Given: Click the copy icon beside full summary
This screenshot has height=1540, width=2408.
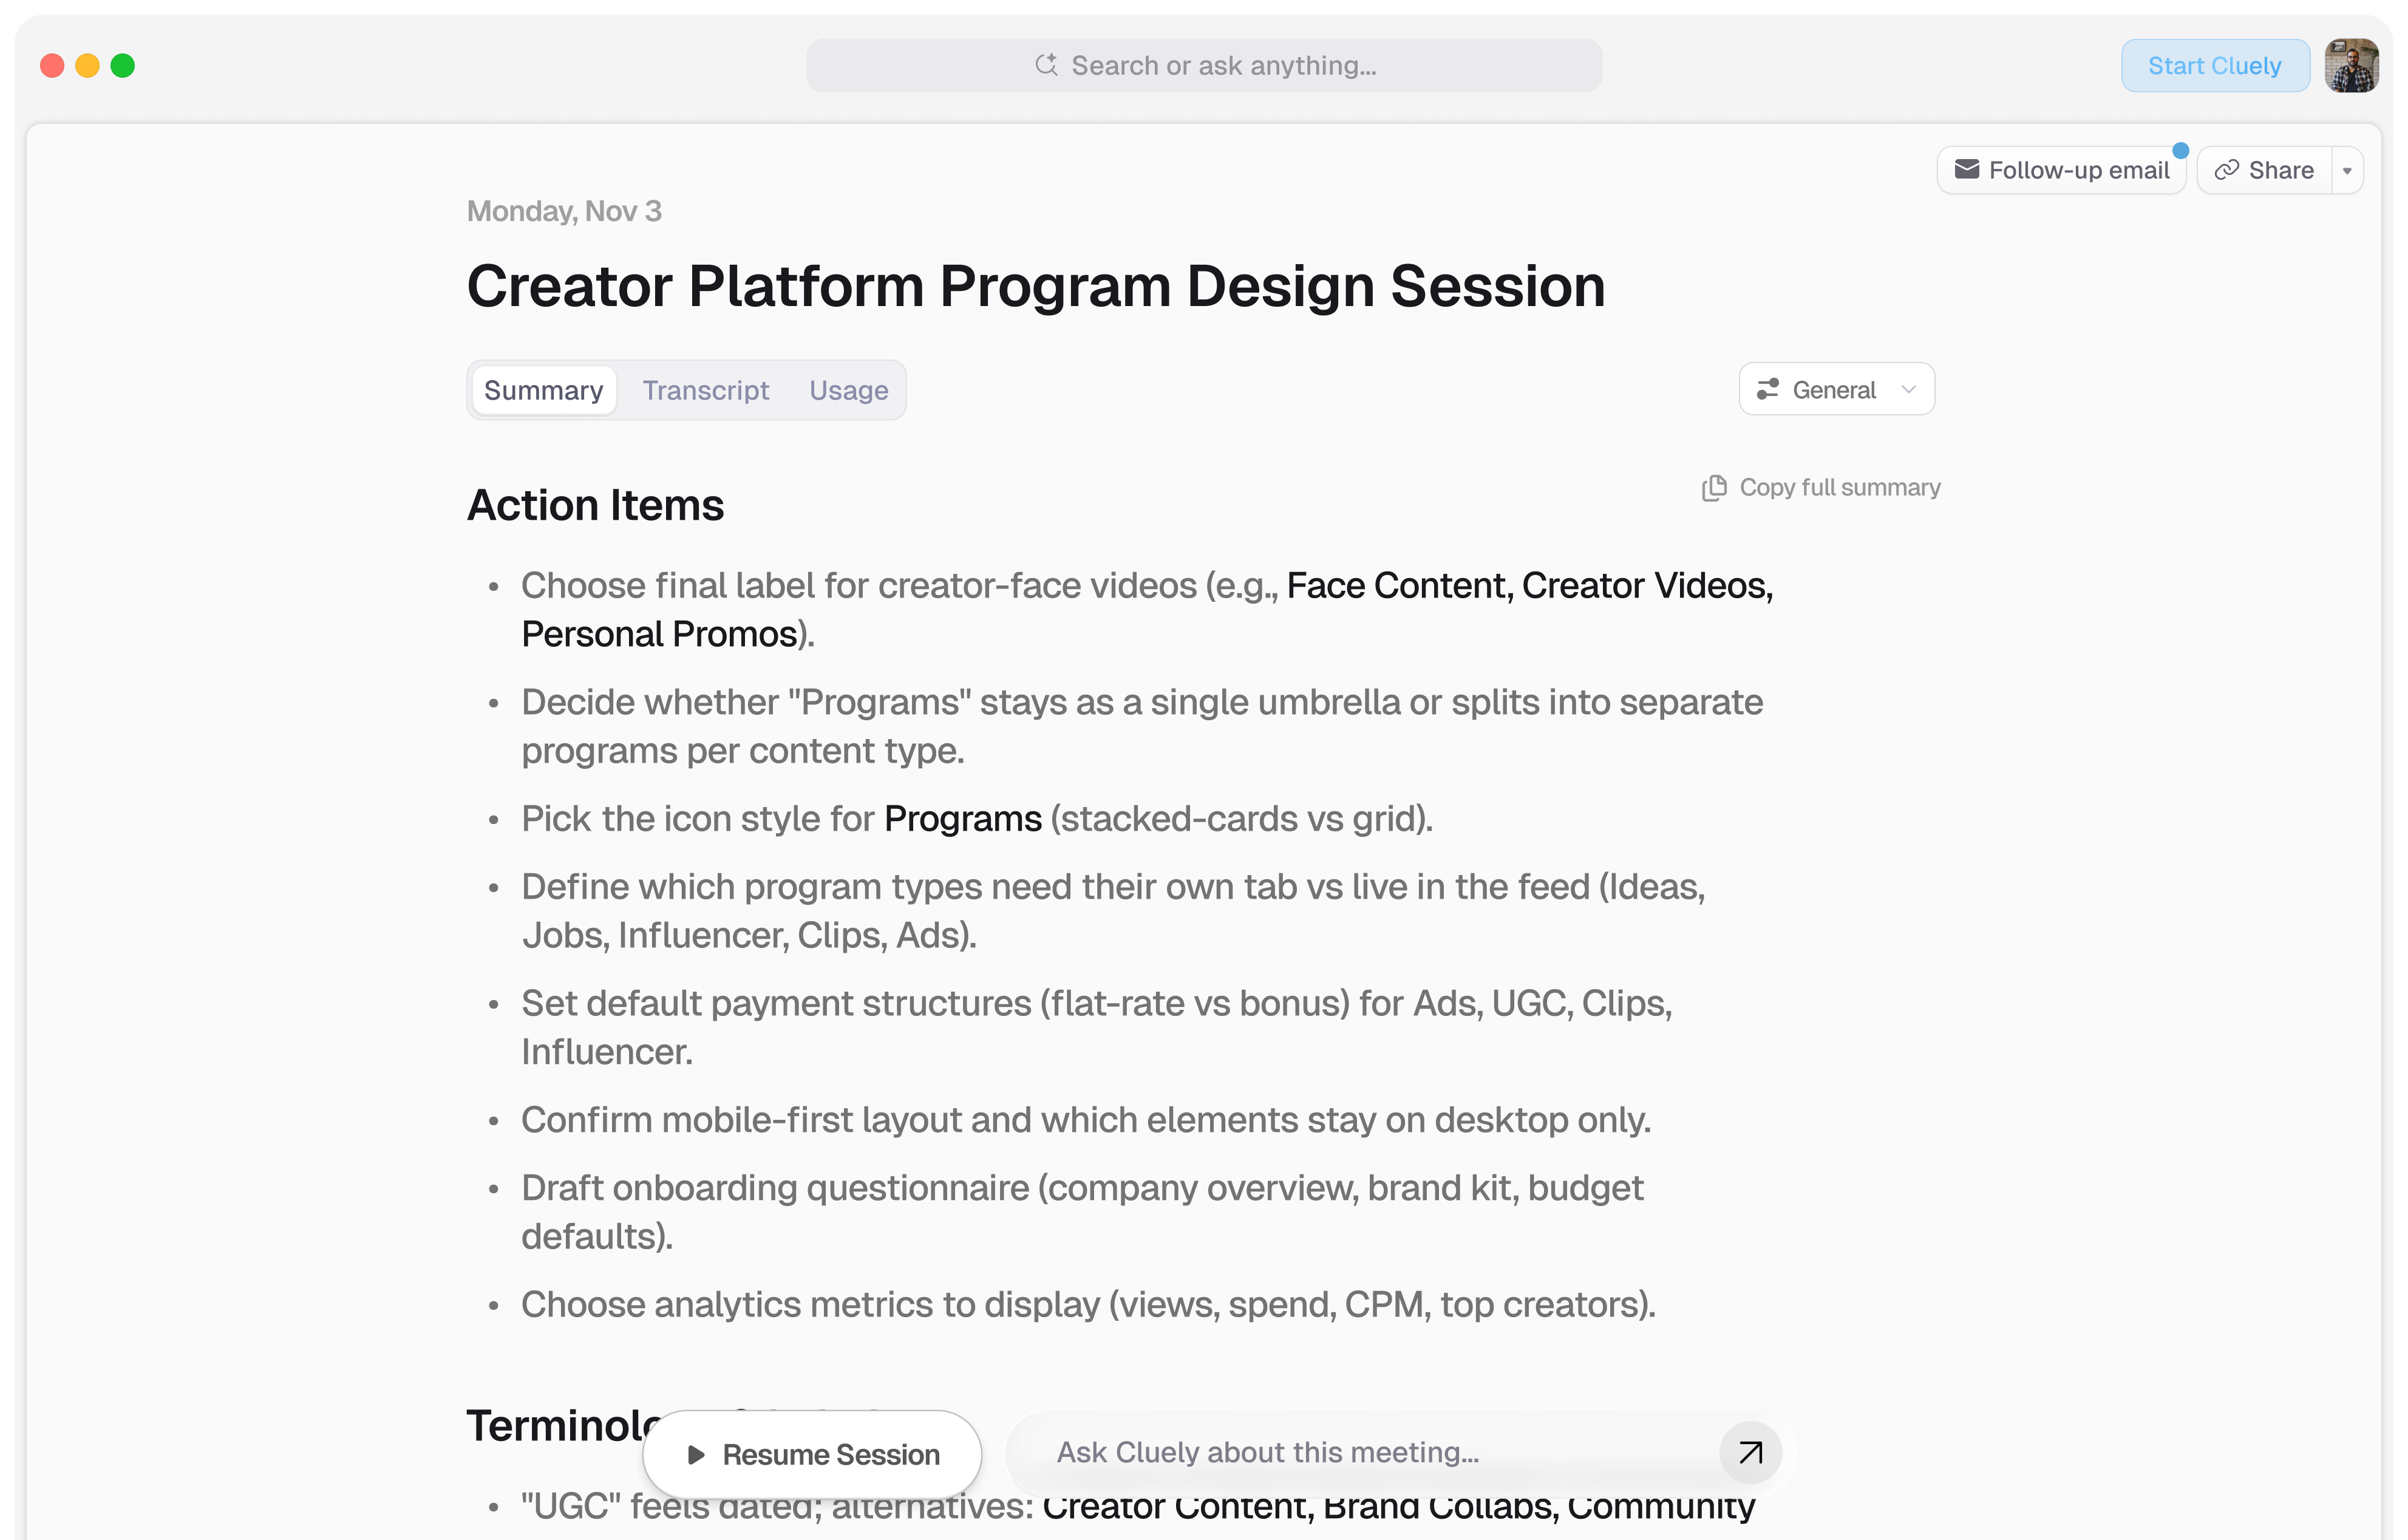Looking at the screenshot, I should tap(1714, 487).
